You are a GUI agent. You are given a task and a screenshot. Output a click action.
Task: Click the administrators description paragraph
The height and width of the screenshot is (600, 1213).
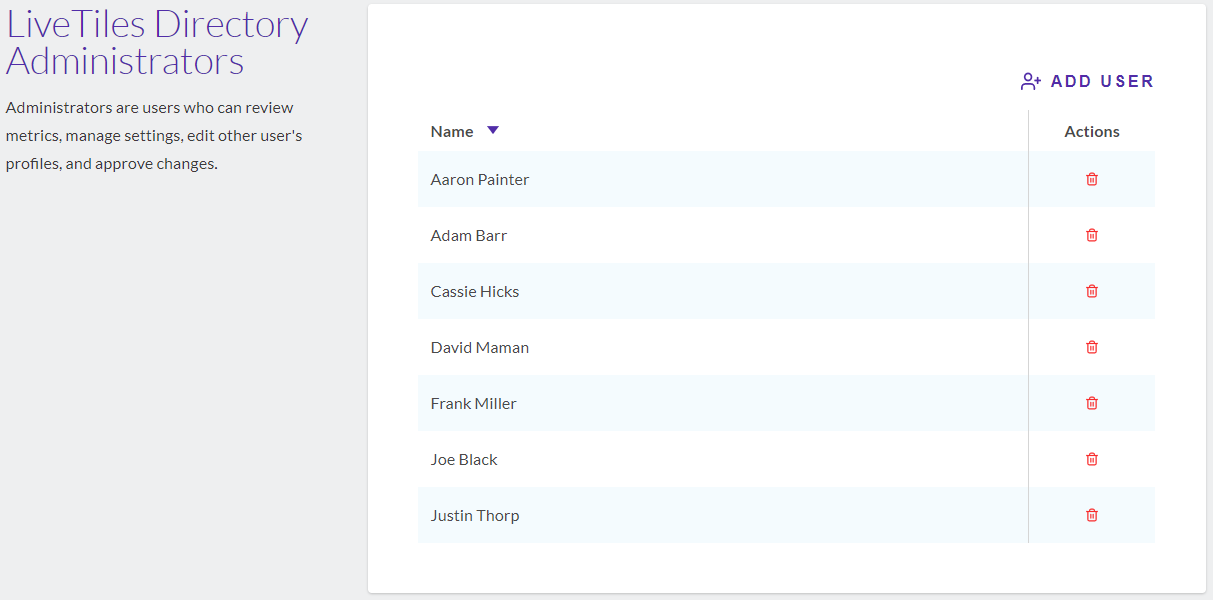click(x=154, y=136)
